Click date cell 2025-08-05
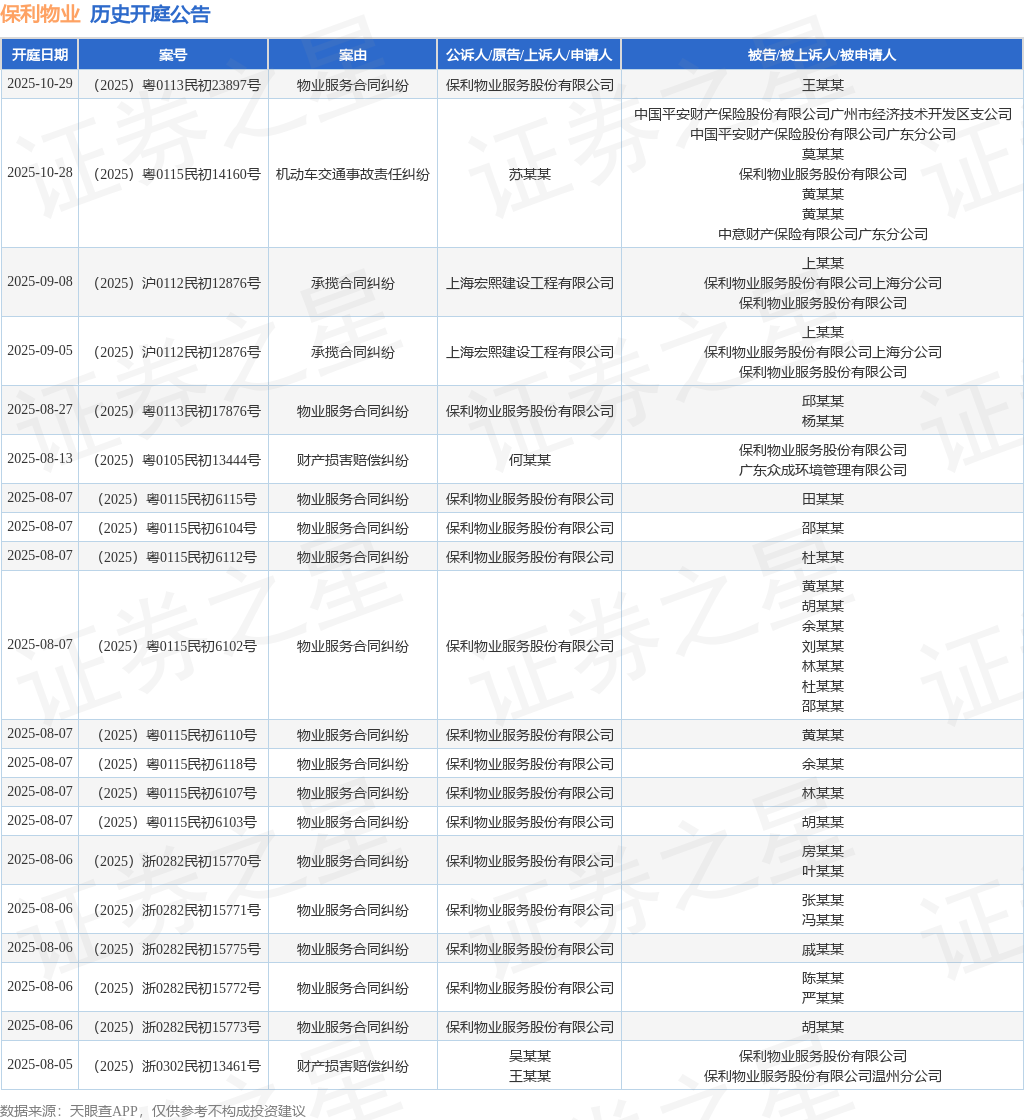1024x1120 pixels. coord(40,1065)
